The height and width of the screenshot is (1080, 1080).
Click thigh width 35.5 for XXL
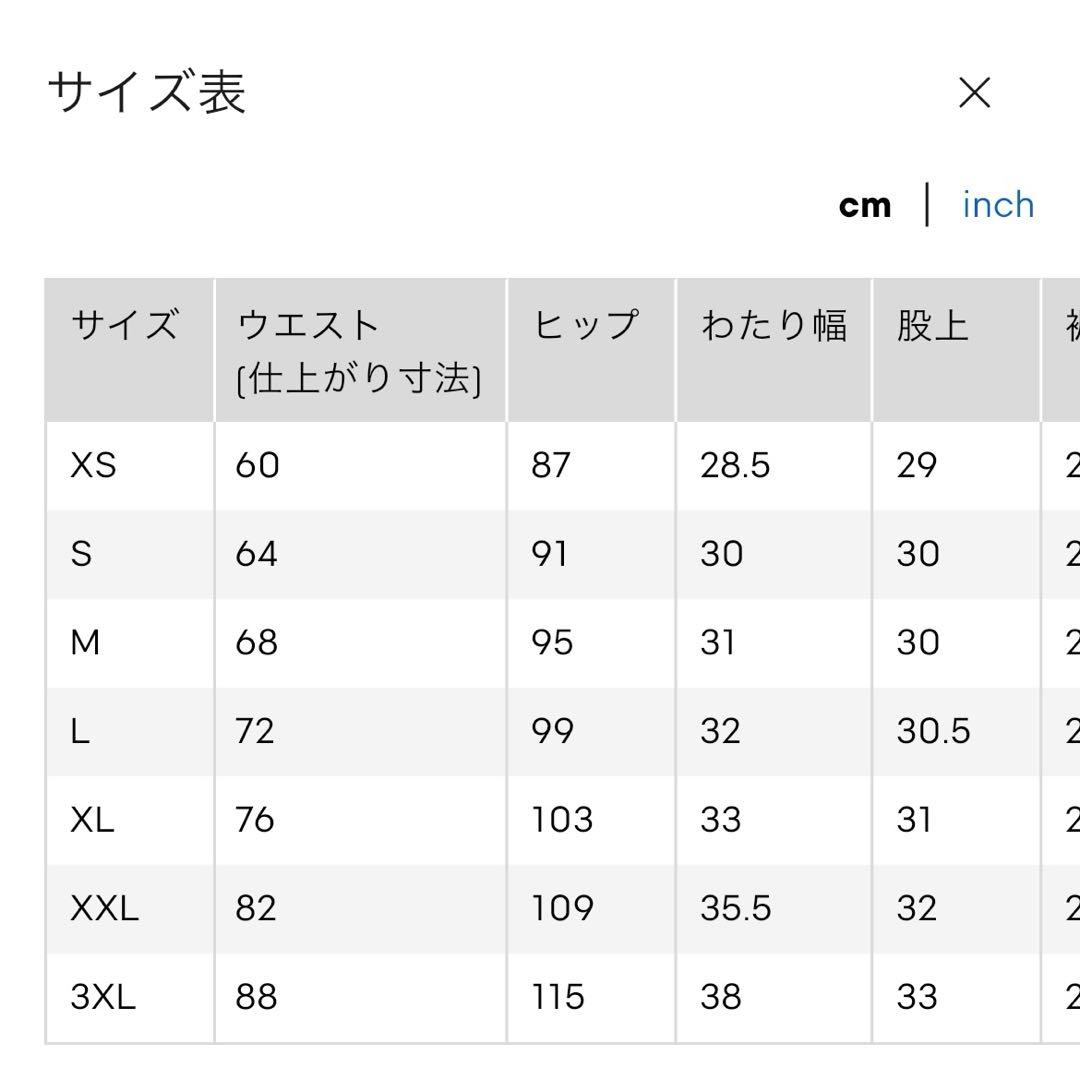coord(736,908)
